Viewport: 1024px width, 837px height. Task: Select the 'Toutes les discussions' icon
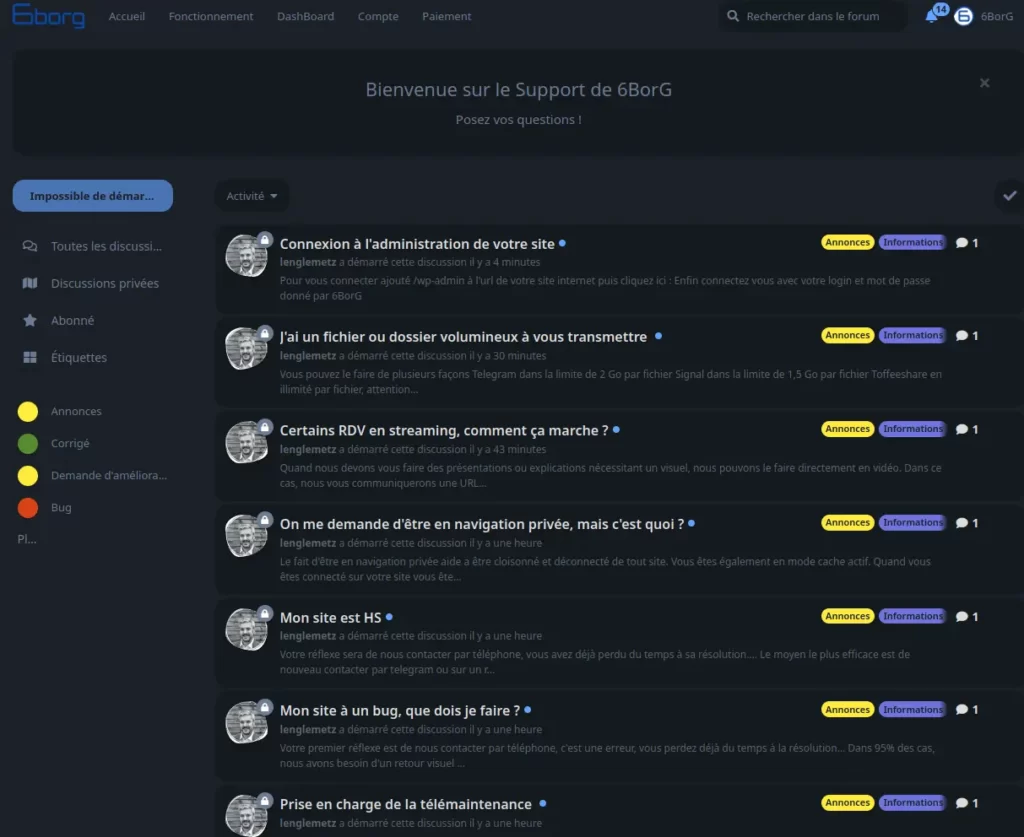27,246
